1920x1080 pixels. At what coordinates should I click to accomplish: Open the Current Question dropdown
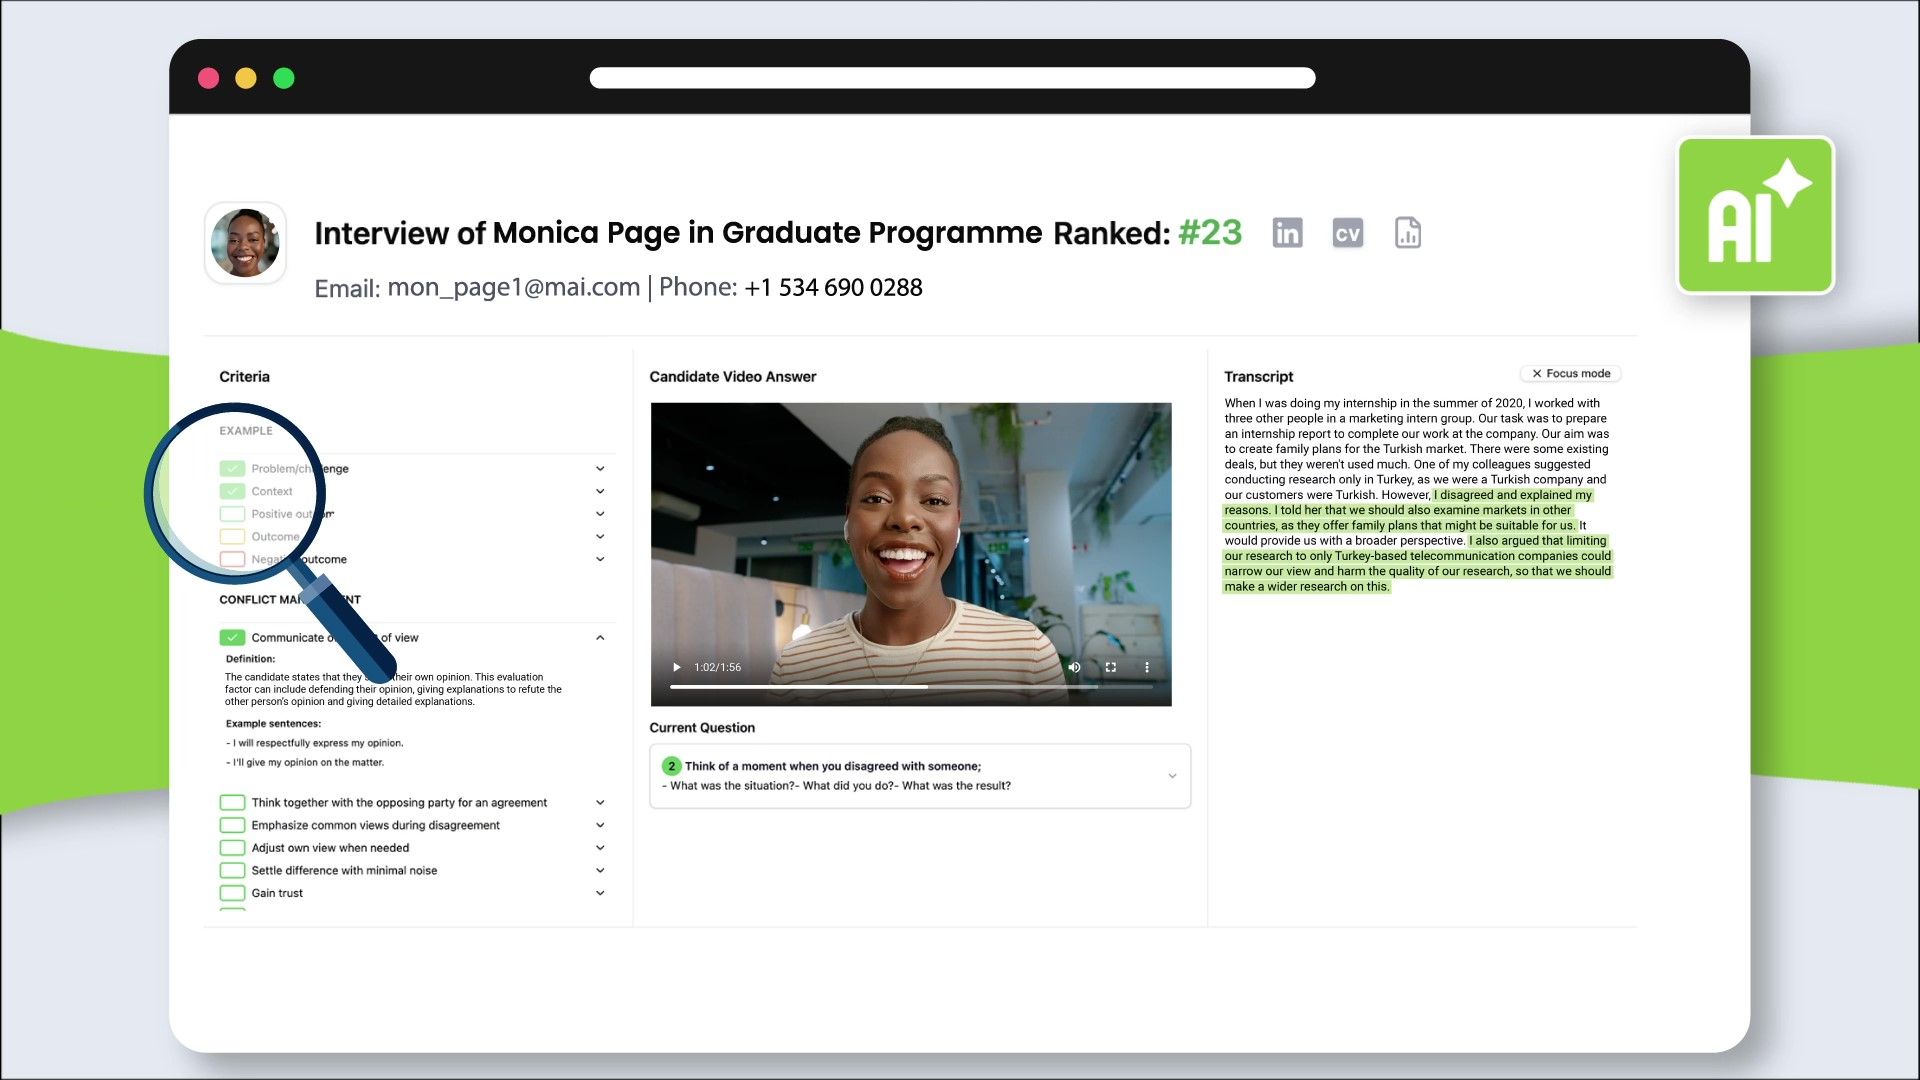pos(1172,776)
